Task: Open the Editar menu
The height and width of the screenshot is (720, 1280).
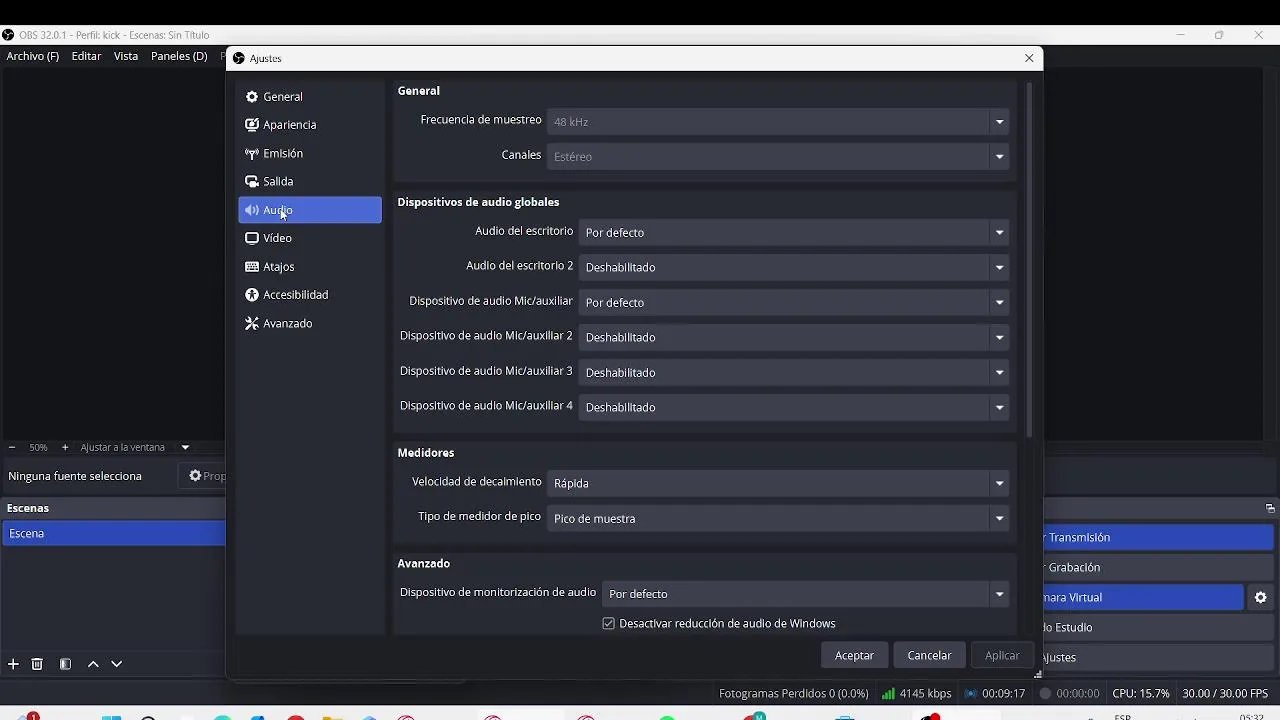Action: click(86, 56)
